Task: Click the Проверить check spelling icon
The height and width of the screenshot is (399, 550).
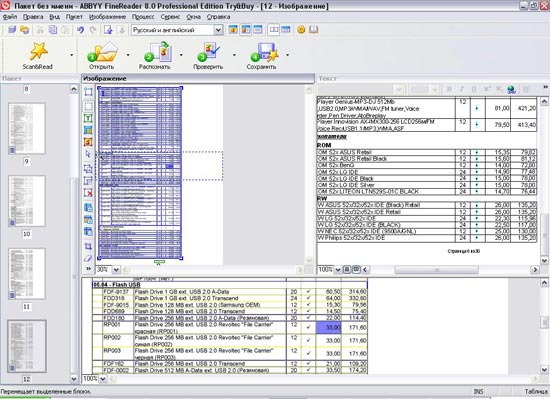Action: point(208,52)
